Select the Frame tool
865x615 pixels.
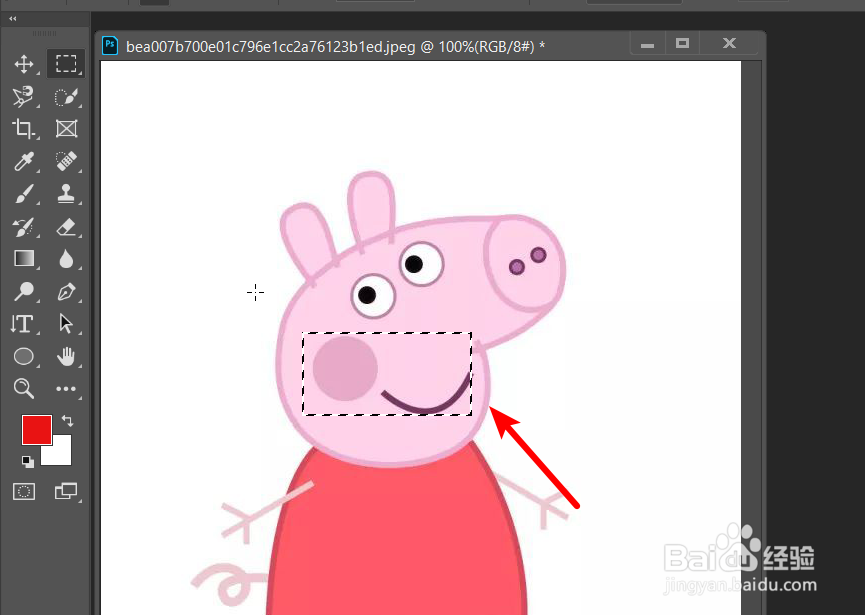click(66, 129)
